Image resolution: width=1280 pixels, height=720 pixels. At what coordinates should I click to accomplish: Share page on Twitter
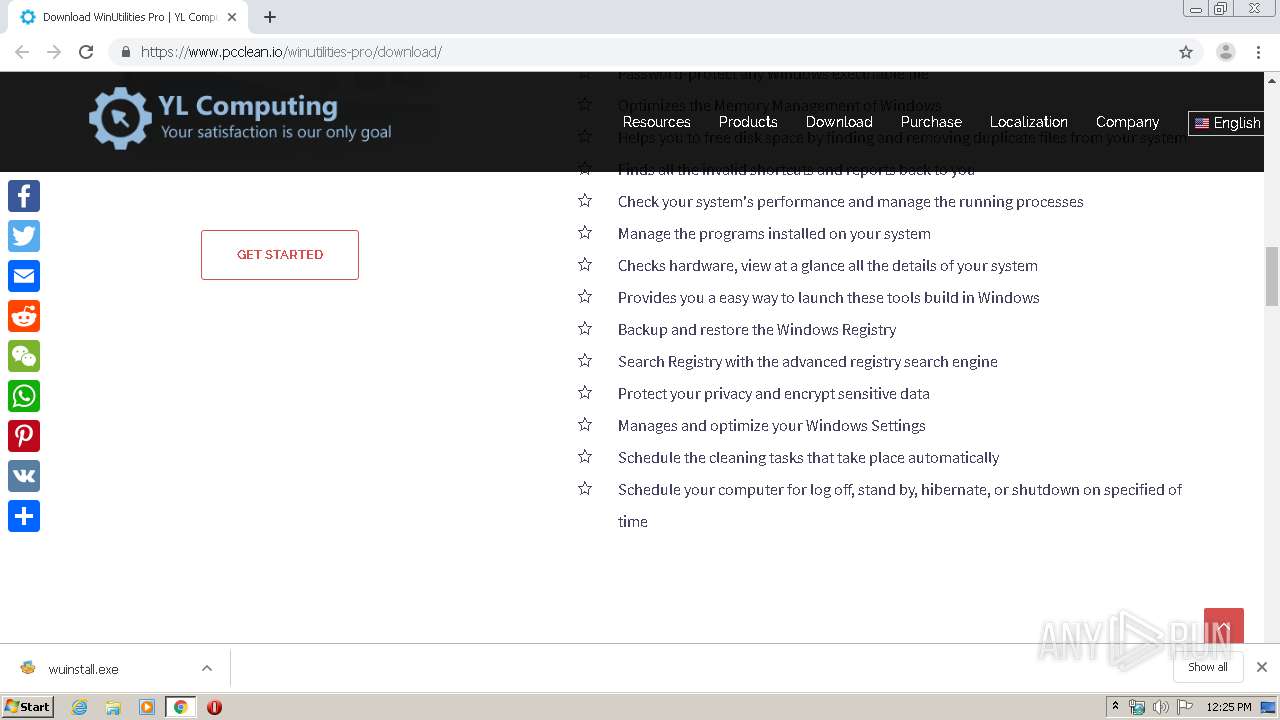tap(24, 236)
